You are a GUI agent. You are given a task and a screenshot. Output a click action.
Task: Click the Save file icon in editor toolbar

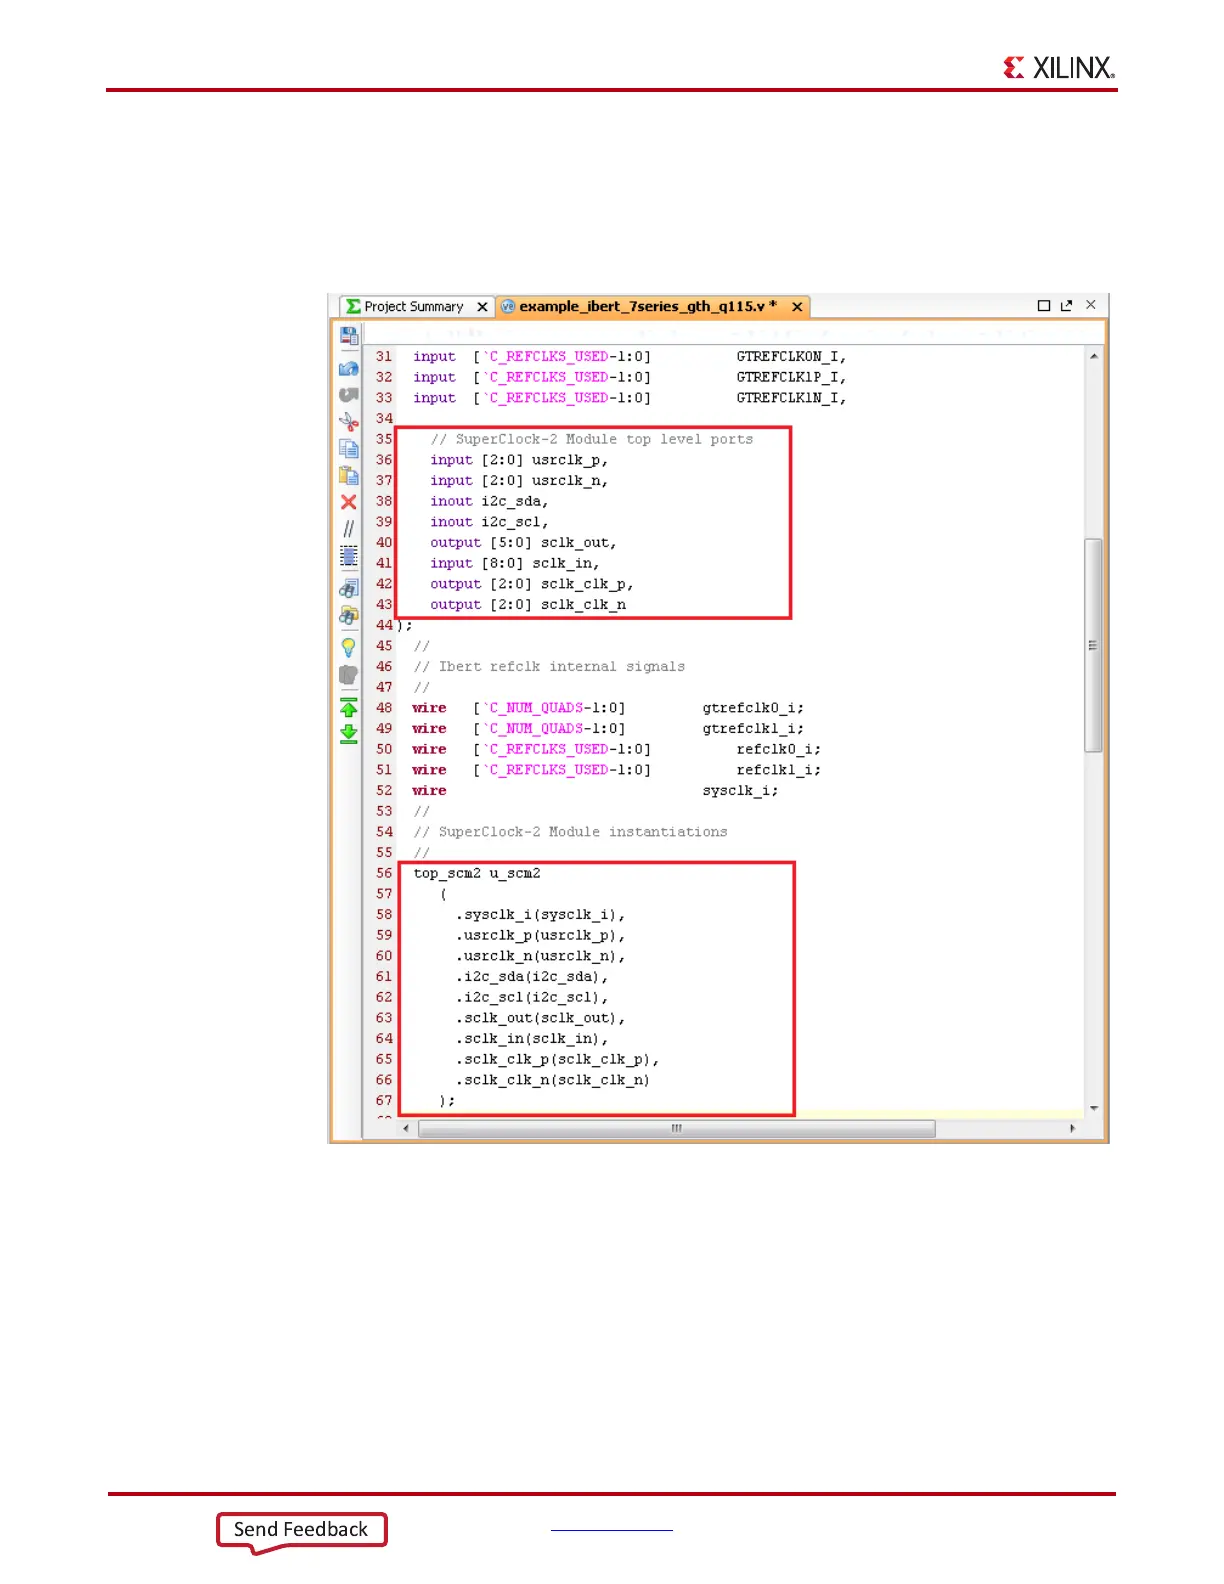[x=348, y=336]
